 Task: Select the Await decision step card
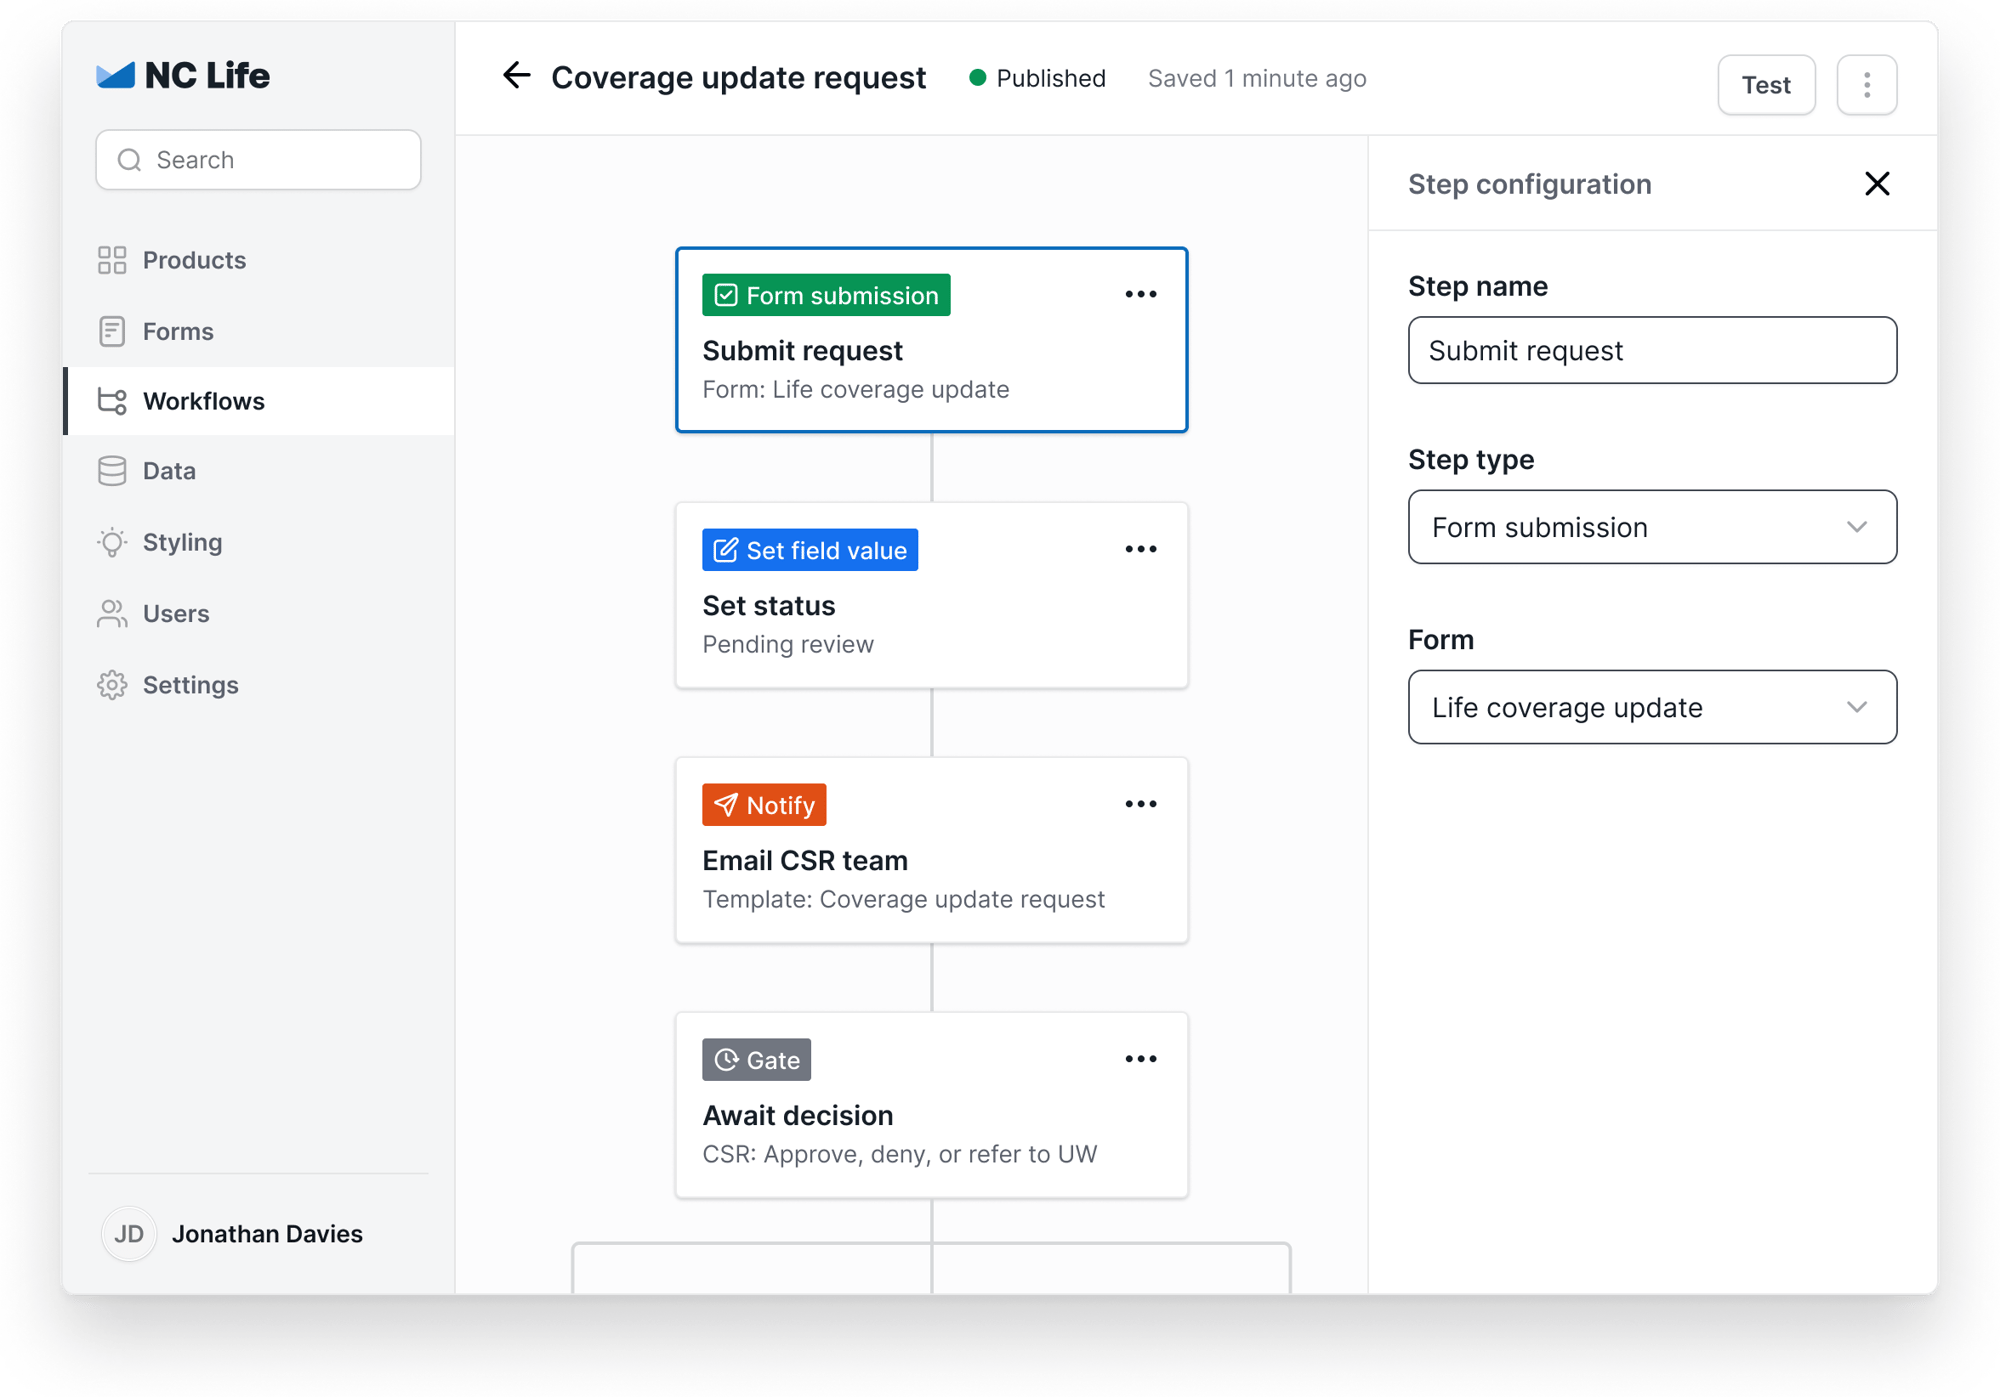[931, 1105]
